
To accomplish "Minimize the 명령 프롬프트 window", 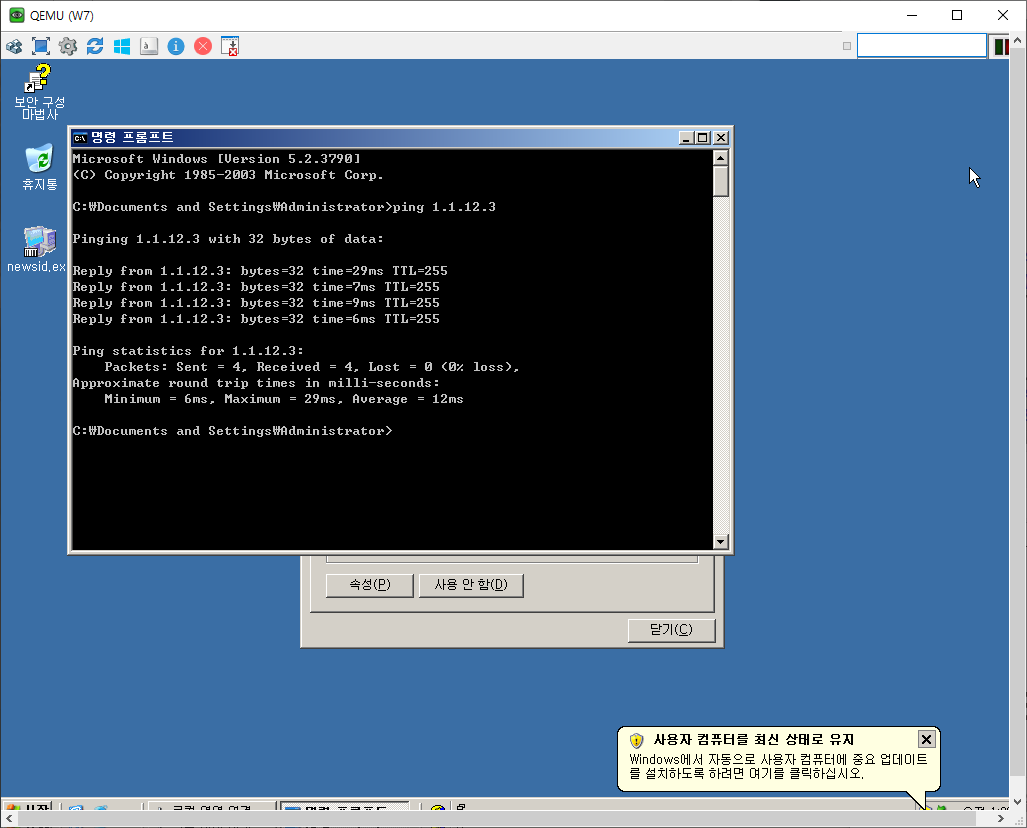I will [686, 138].
